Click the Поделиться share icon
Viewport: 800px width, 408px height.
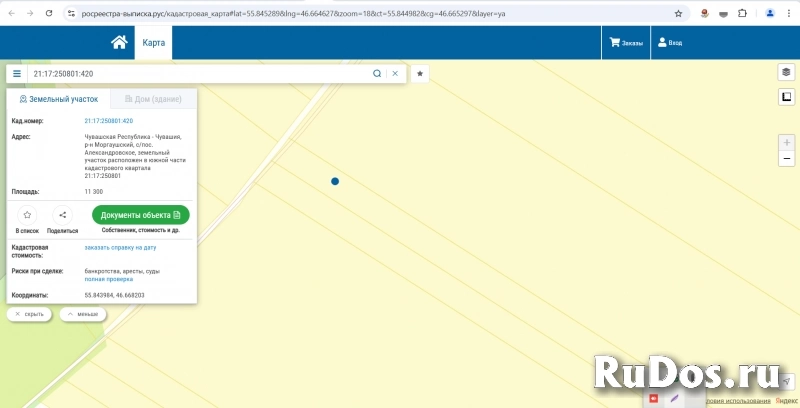[62, 215]
